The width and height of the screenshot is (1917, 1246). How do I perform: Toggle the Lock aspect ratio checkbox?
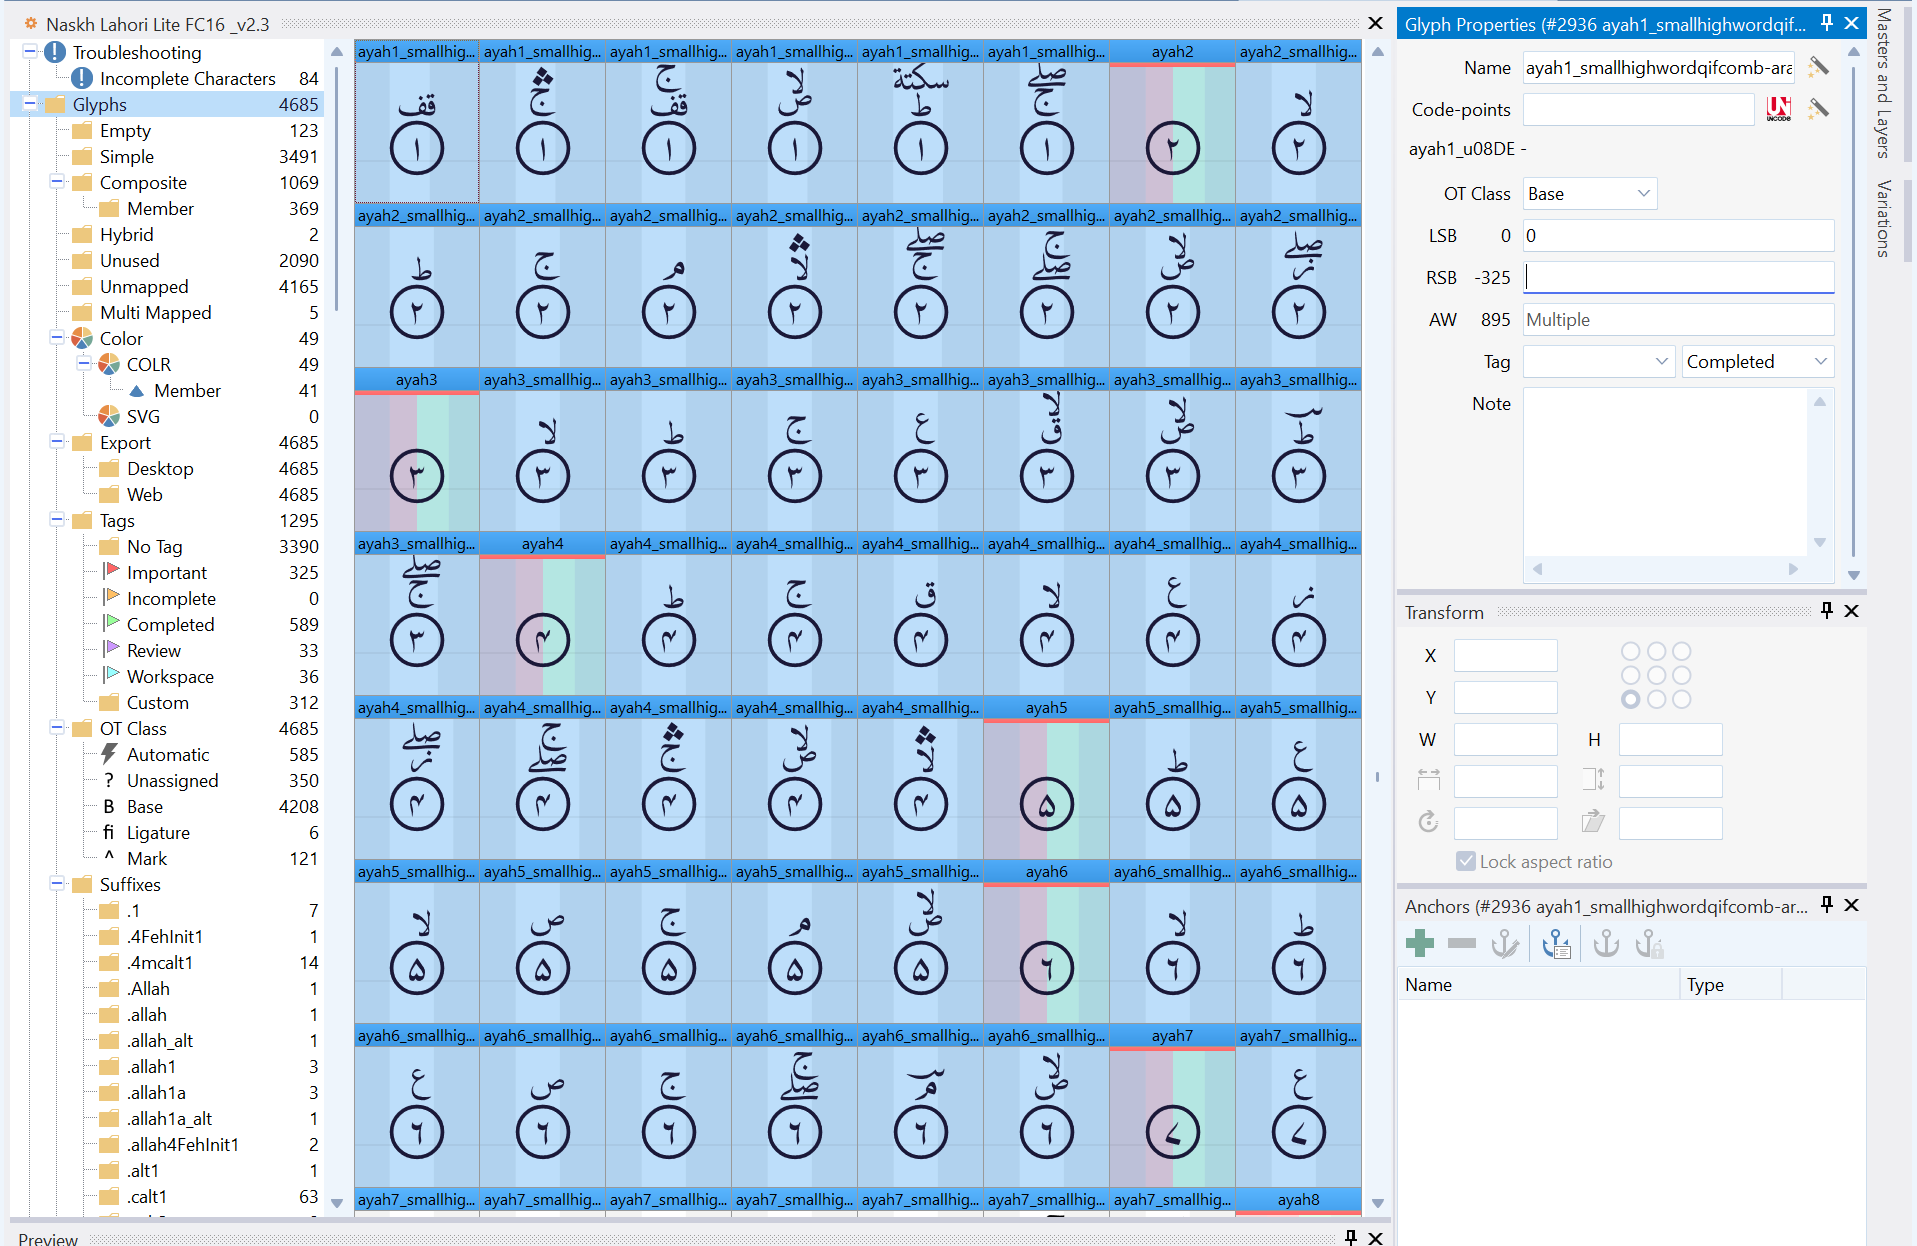click(x=1466, y=861)
